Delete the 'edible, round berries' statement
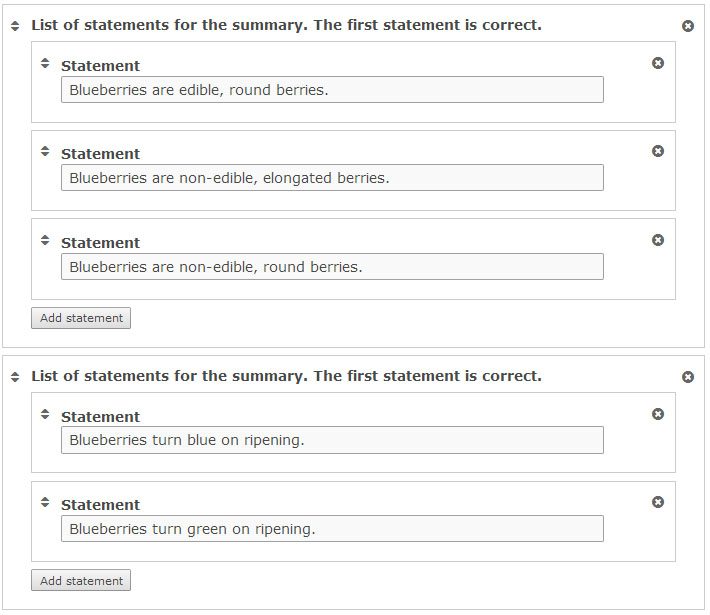 point(658,63)
